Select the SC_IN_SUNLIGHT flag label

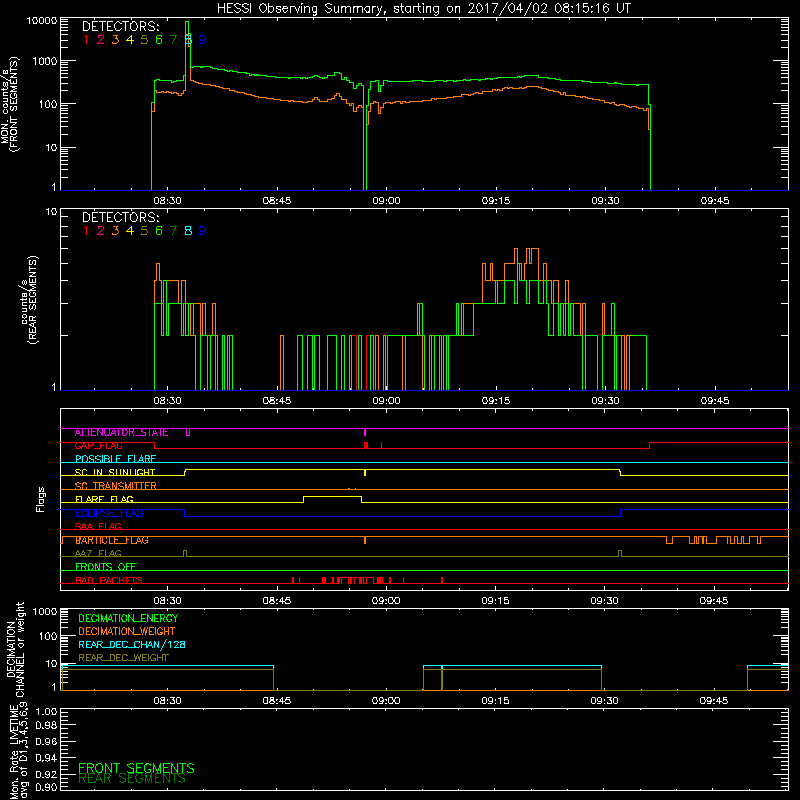click(115, 473)
